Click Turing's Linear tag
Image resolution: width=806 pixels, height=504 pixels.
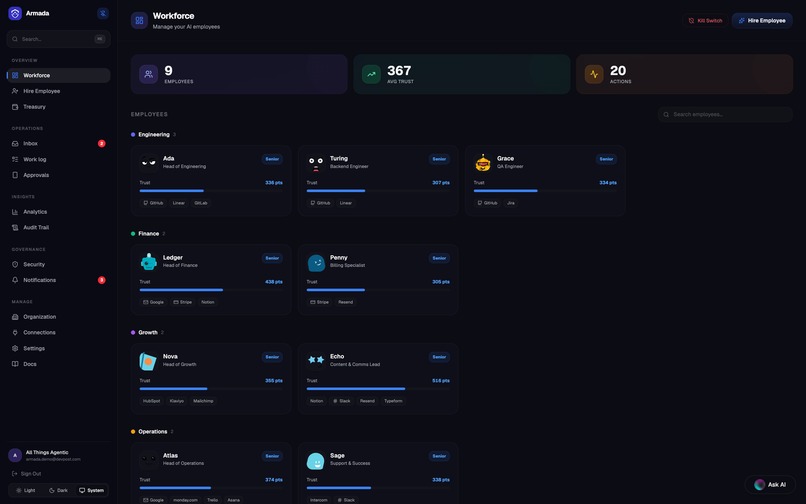[346, 203]
